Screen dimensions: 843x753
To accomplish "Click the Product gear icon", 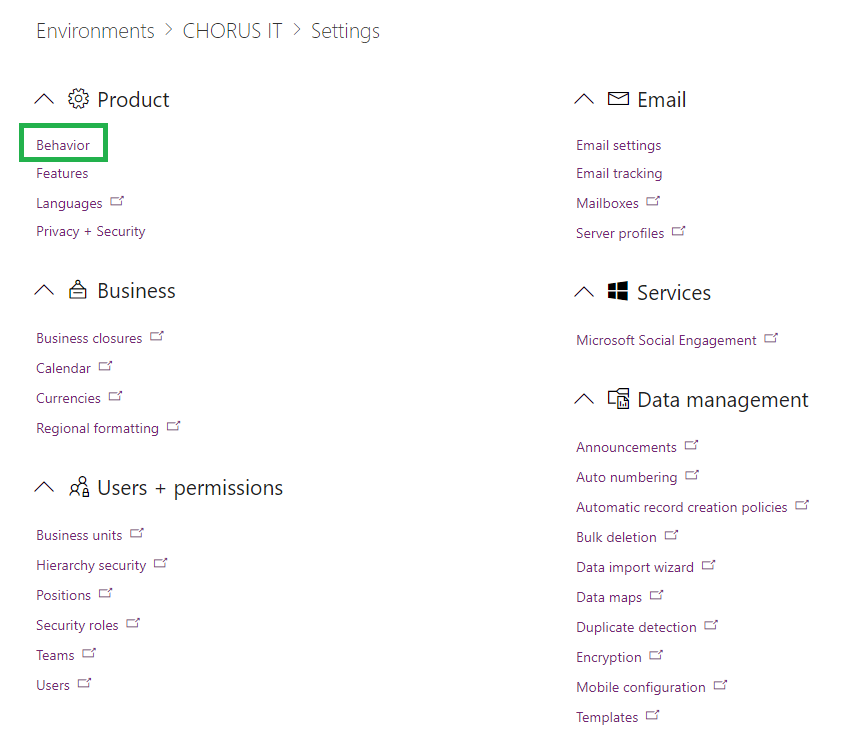I will 78,99.
